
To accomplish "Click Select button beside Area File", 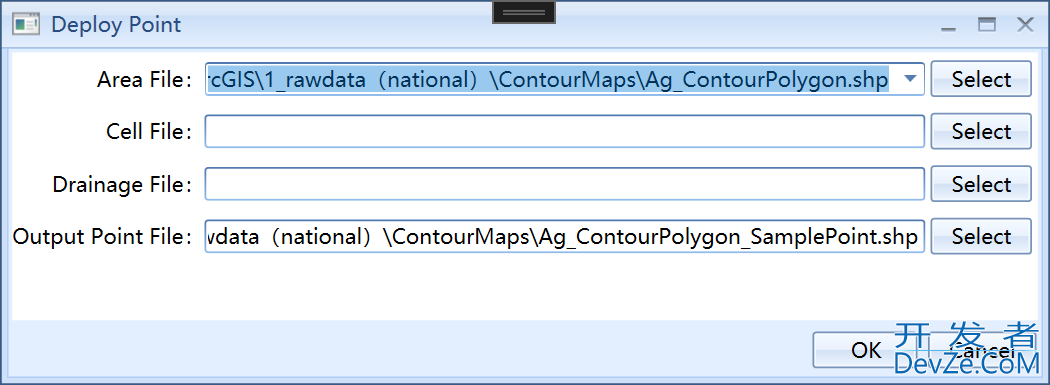I will tap(981, 79).
